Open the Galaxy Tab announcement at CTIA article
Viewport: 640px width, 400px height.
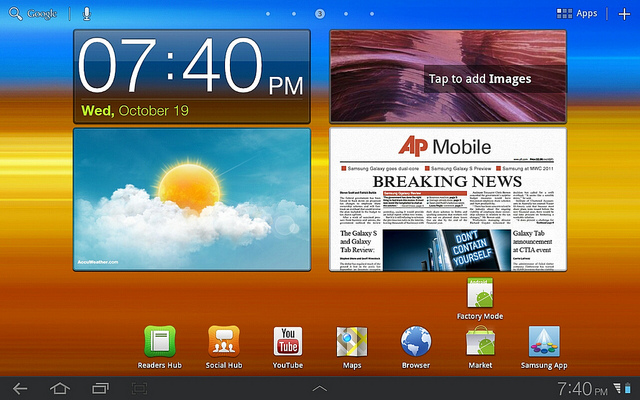pyautogui.click(x=533, y=242)
